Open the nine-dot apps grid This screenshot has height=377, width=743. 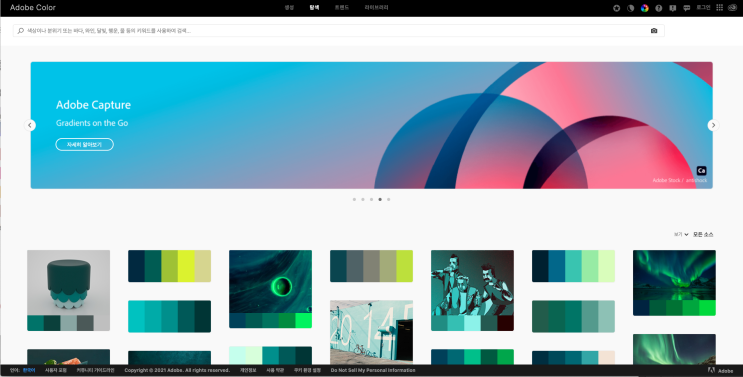pyautogui.click(x=719, y=8)
